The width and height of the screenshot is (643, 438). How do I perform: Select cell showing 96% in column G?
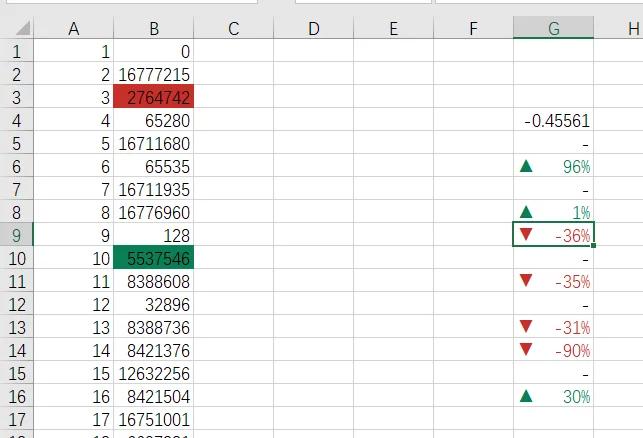click(x=553, y=166)
